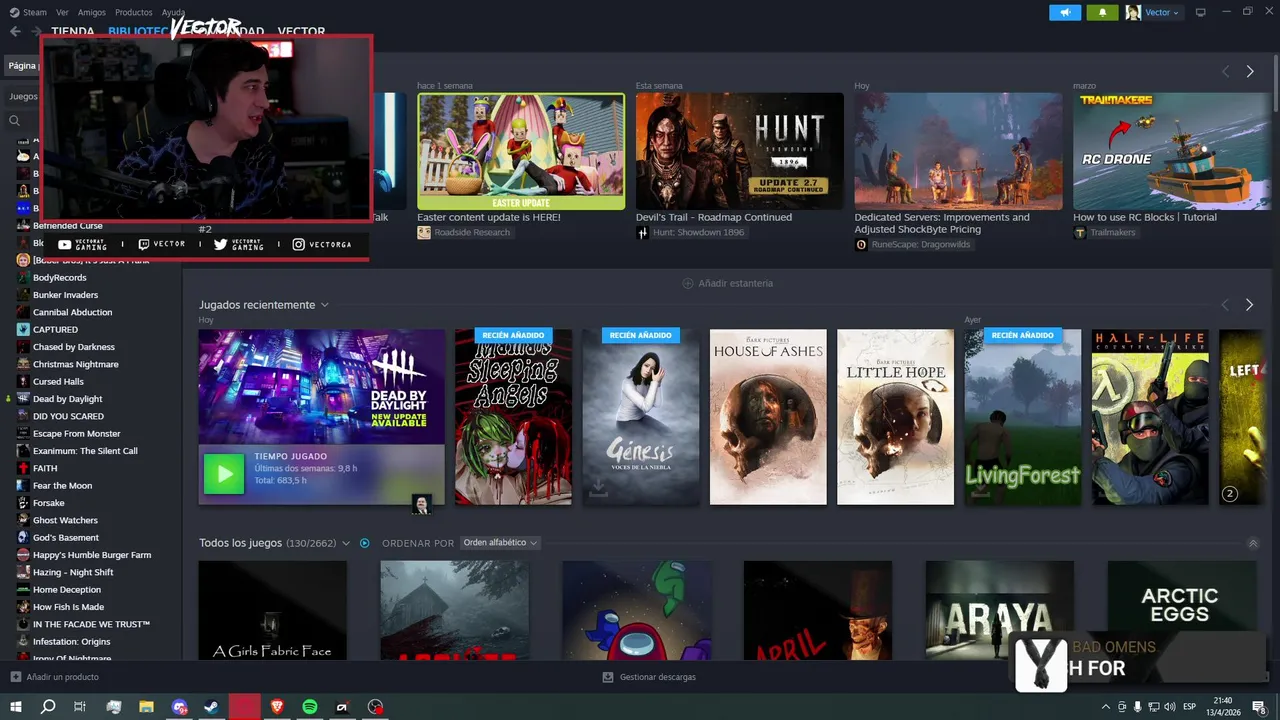
Task: Expand hidden system tray icons
Action: (x=1105, y=707)
